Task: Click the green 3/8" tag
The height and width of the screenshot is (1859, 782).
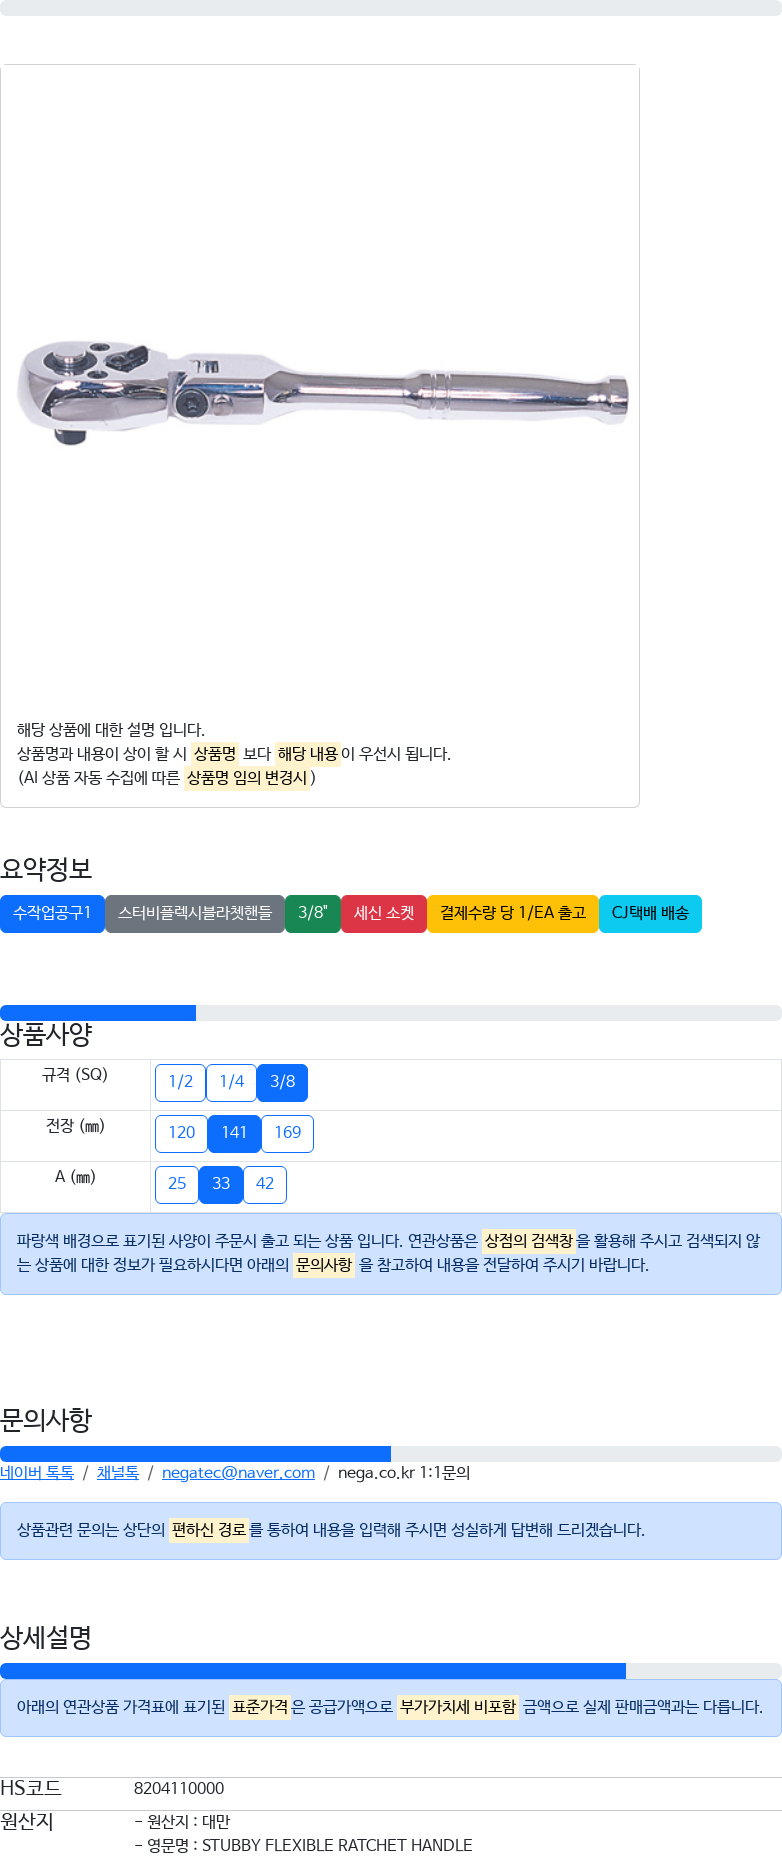Action: pos(313,913)
